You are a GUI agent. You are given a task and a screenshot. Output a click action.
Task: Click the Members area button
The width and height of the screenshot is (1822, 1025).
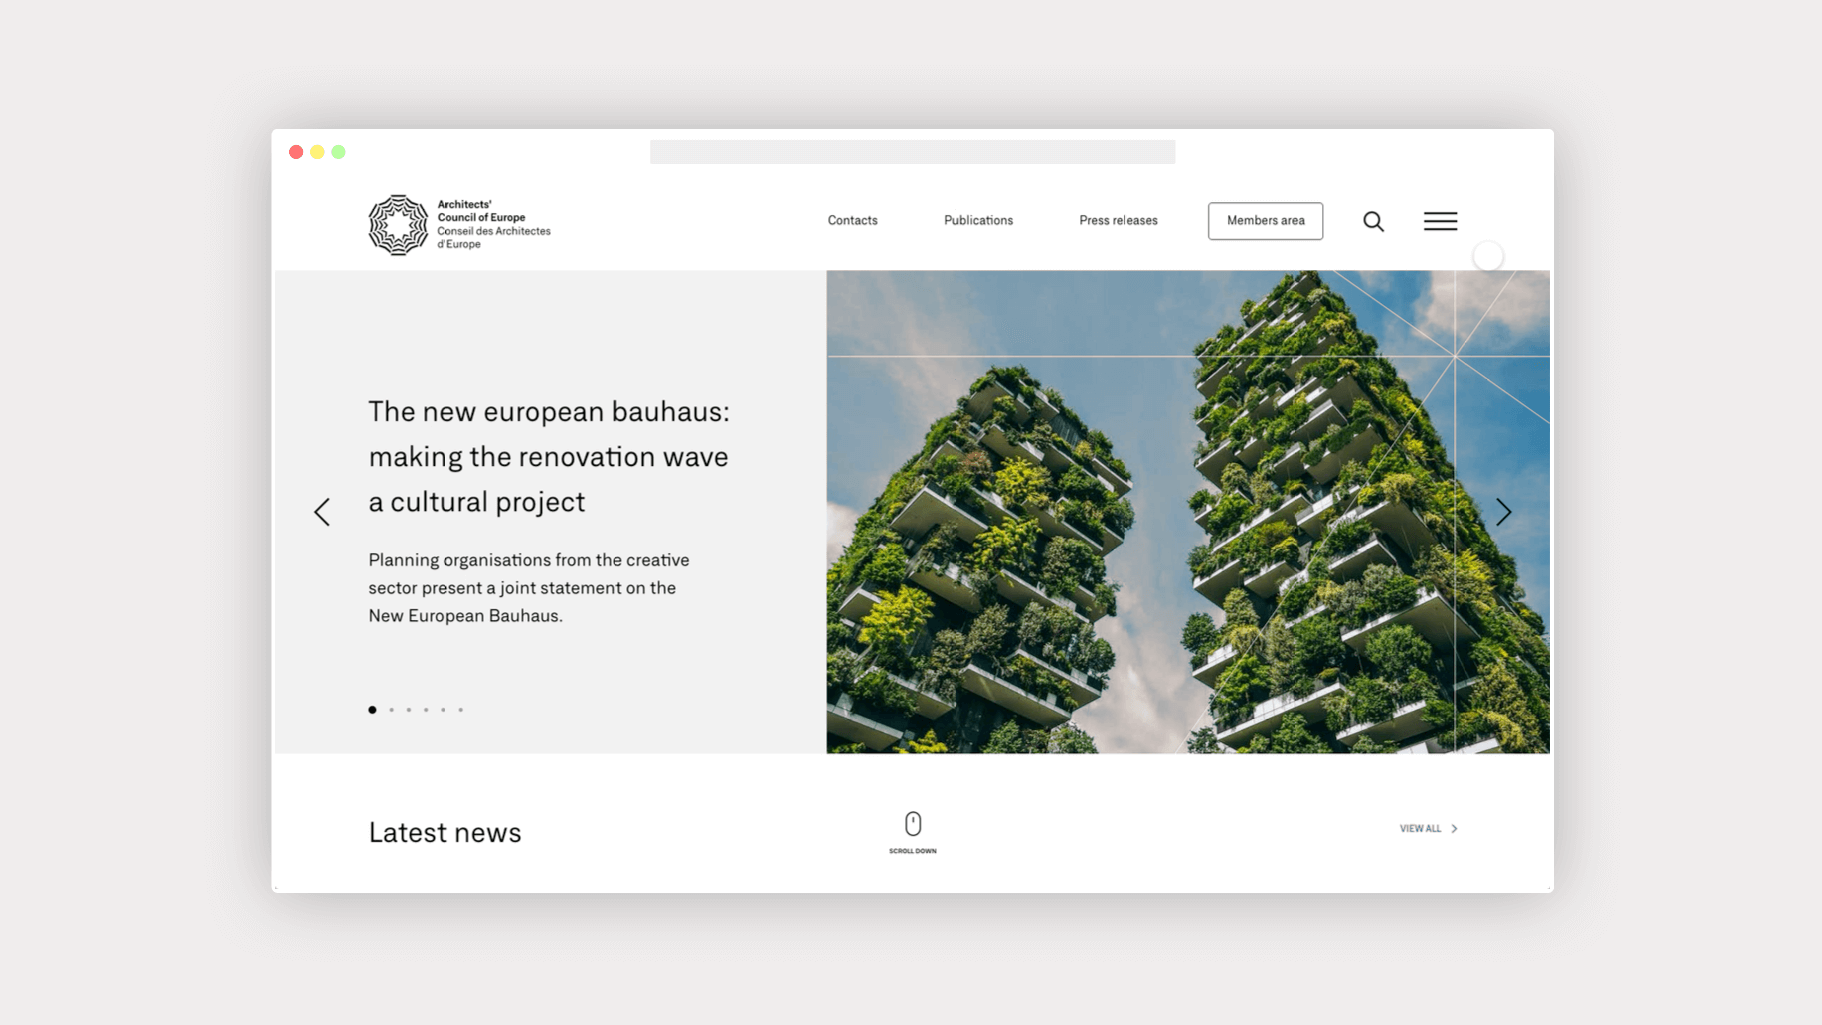[x=1265, y=221]
